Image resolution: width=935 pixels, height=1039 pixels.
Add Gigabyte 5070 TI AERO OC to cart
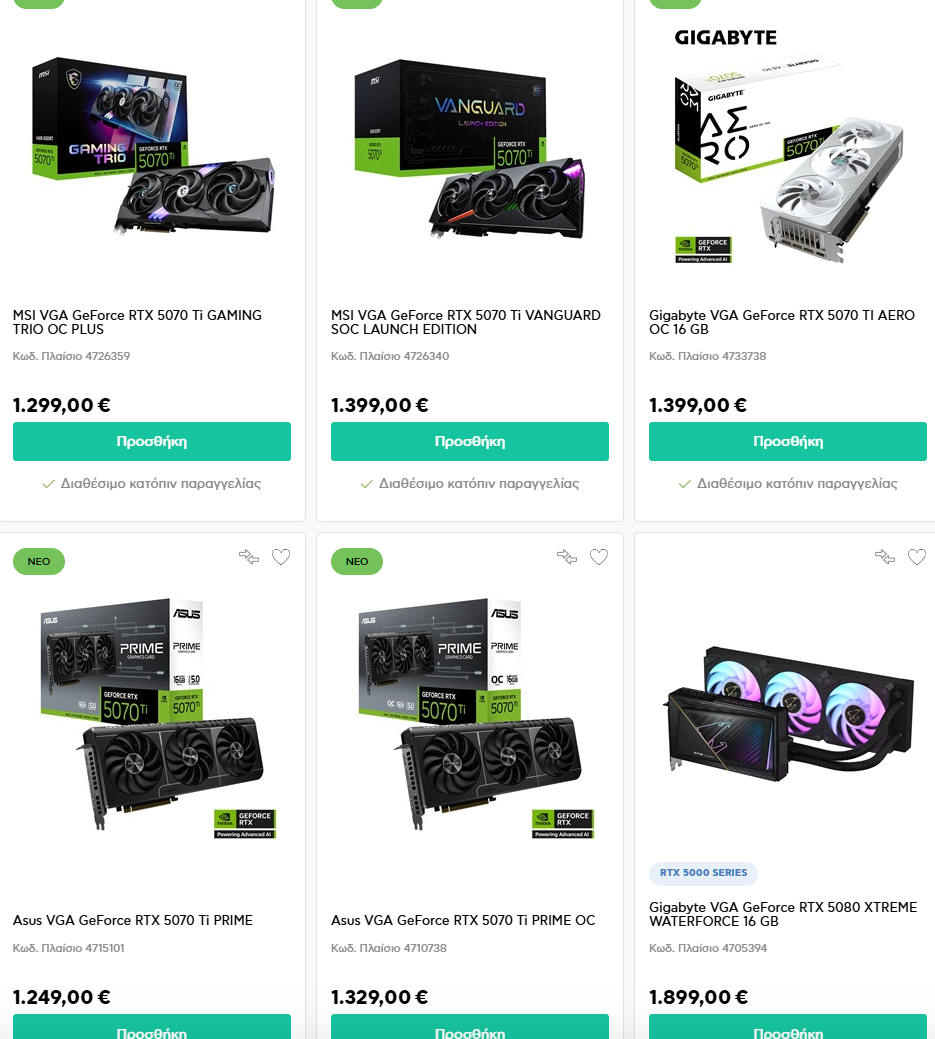click(788, 441)
